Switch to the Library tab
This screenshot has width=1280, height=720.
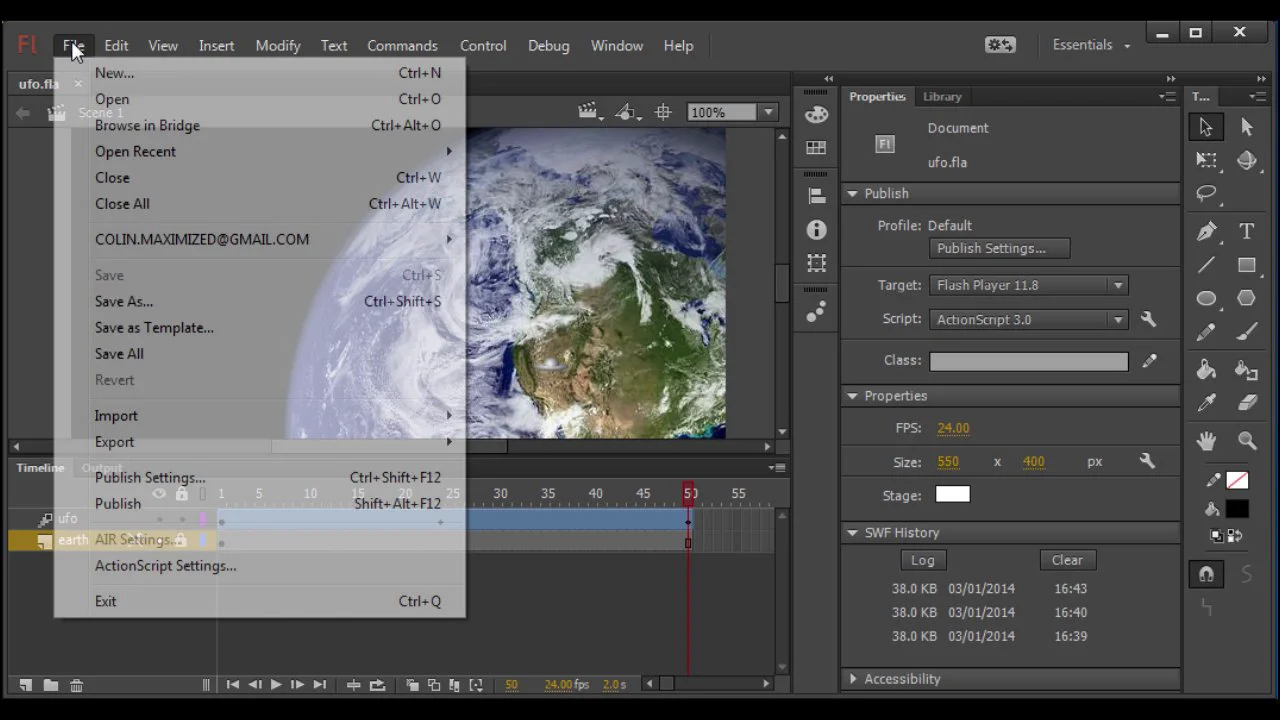pos(942,97)
